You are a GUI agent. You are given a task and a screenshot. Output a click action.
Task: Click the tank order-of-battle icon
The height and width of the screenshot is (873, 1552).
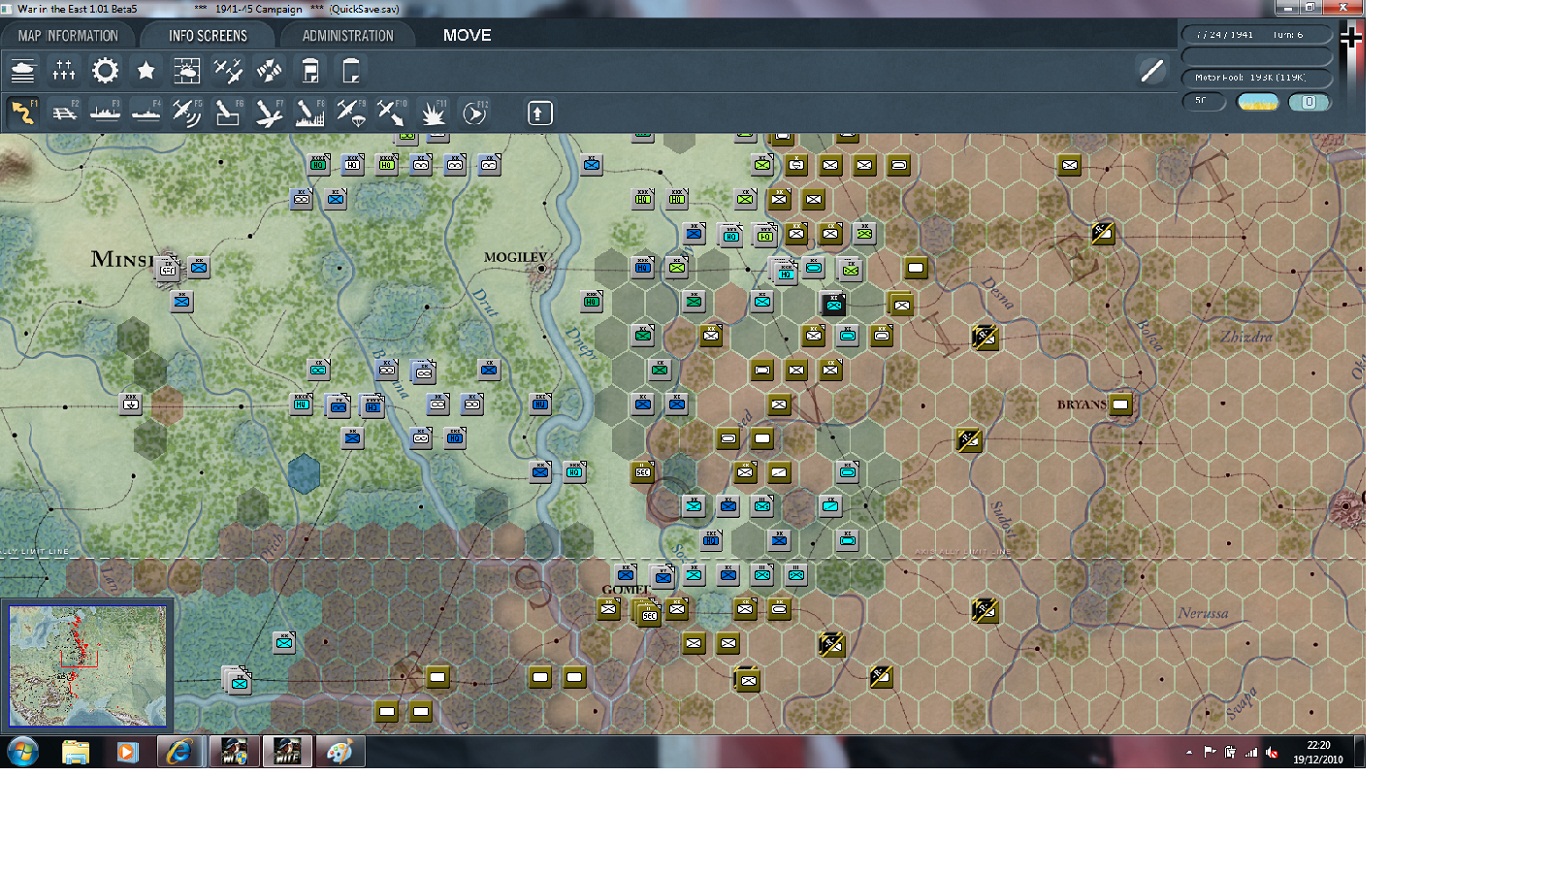click(x=23, y=71)
